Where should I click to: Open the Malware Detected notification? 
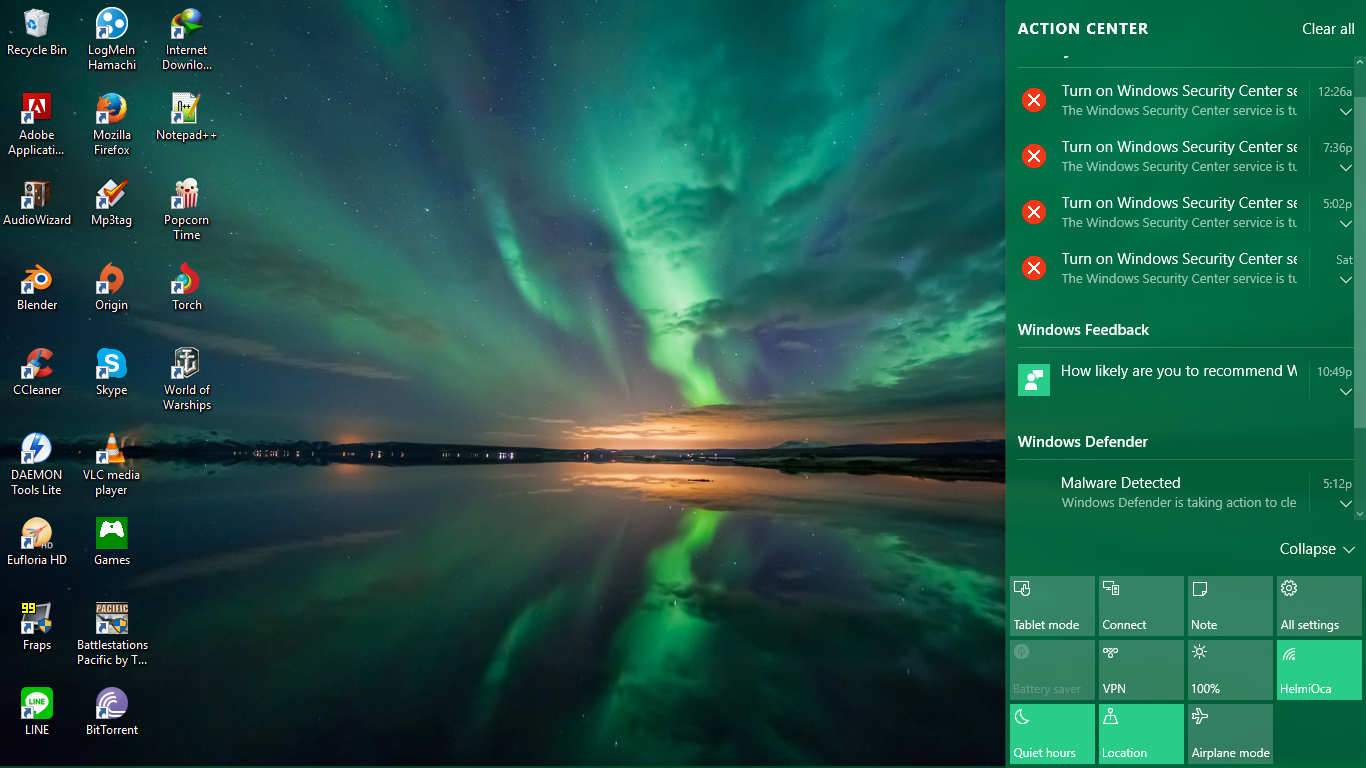click(x=1179, y=492)
